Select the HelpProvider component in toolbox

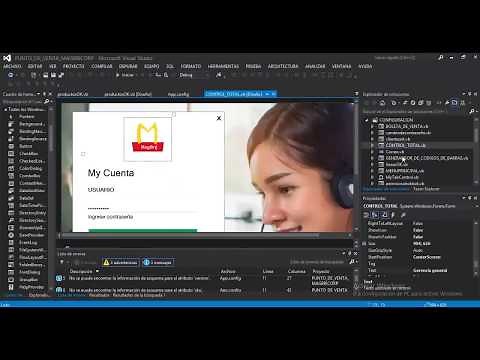(x=27, y=287)
